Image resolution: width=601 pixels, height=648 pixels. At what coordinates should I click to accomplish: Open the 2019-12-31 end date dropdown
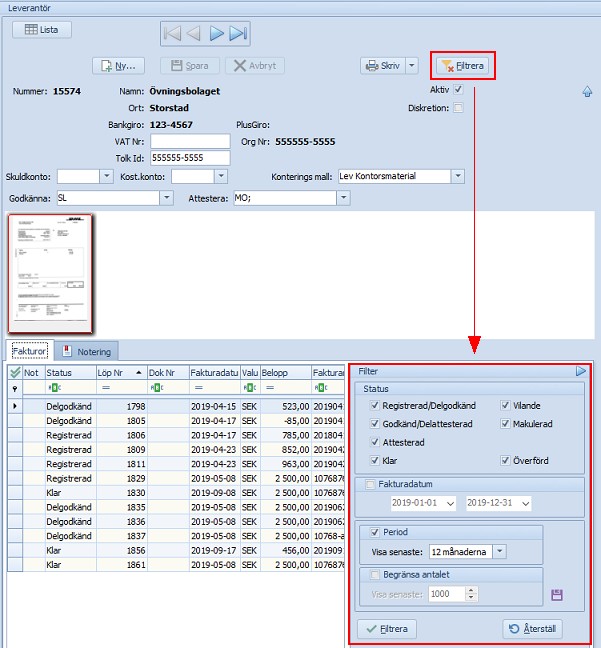click(x=525, y=503)
